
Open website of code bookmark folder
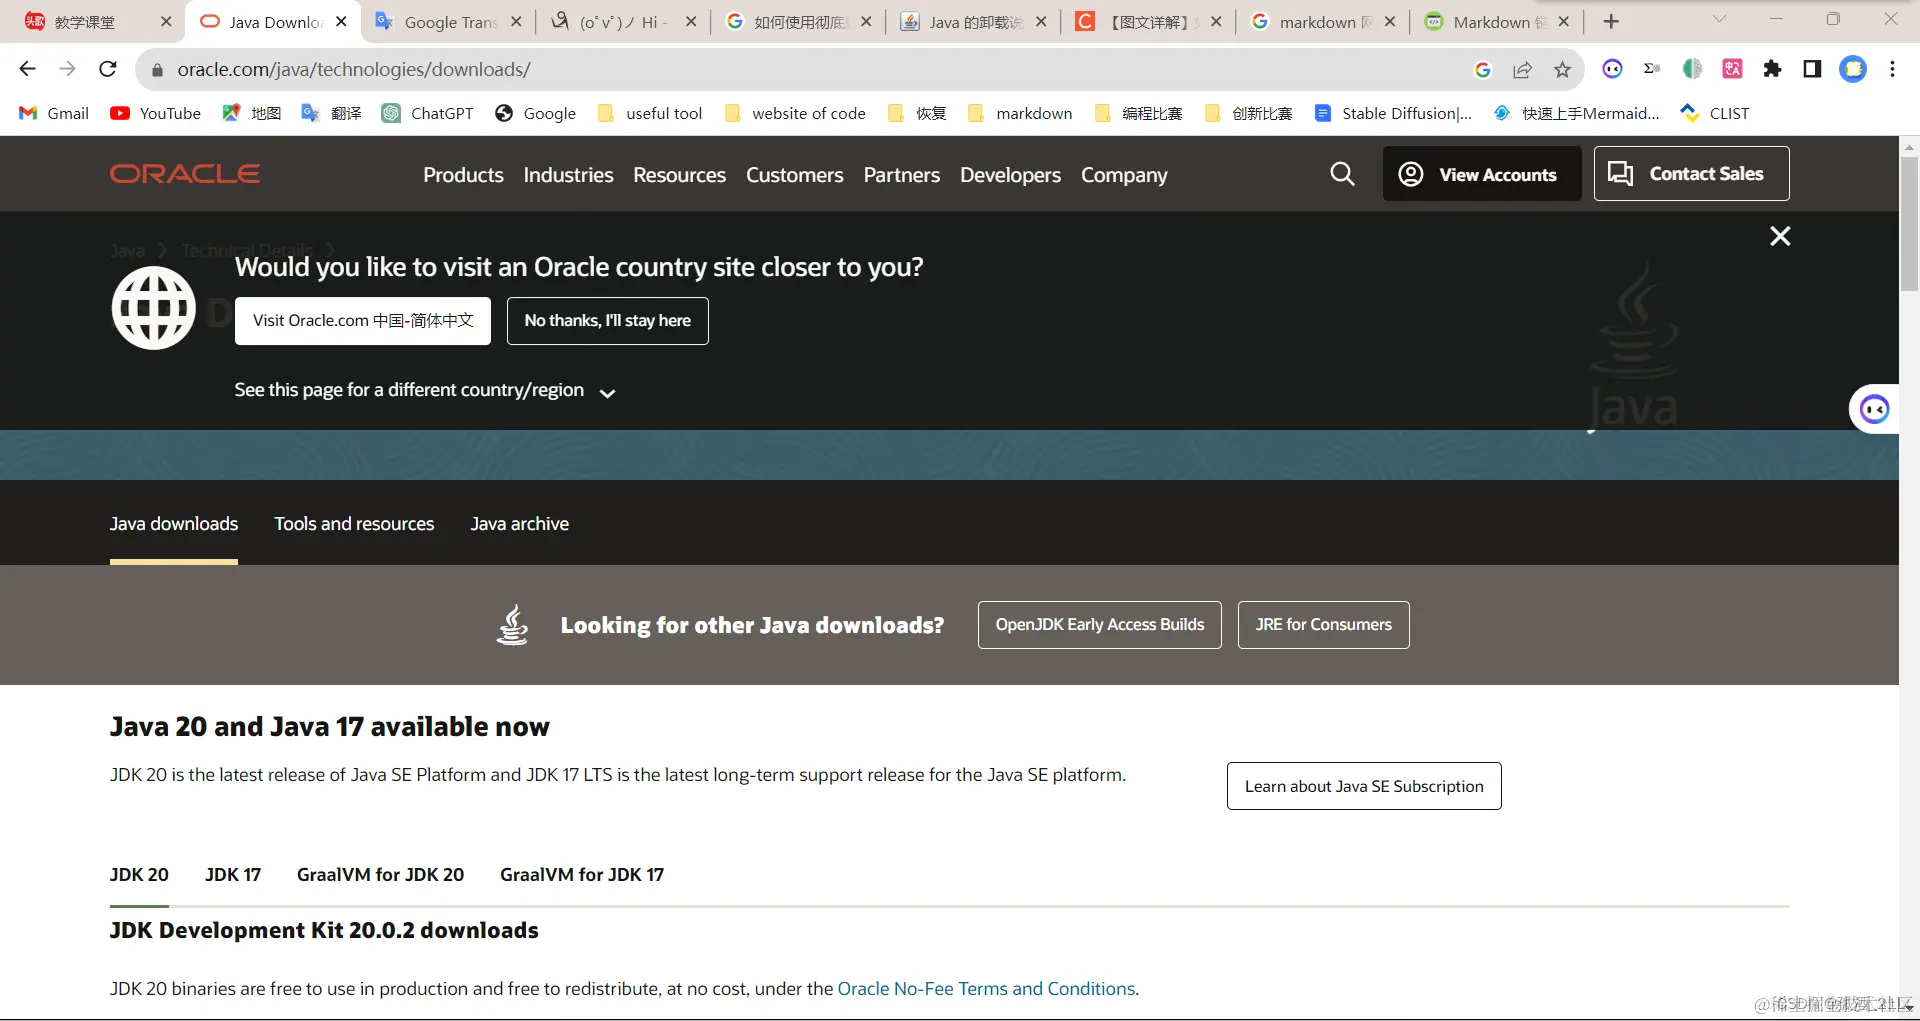tap(795, 113)
